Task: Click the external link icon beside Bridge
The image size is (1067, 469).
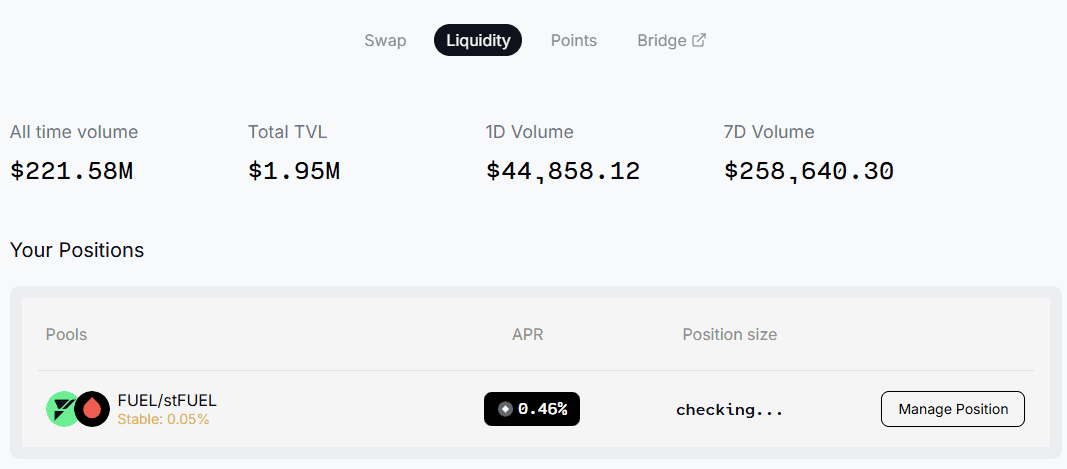Action: point(700,41)
